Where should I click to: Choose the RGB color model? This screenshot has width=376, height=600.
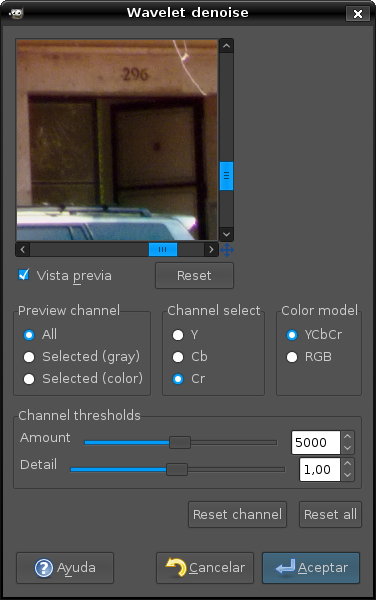pyautogui.click(x=292, y=357)
